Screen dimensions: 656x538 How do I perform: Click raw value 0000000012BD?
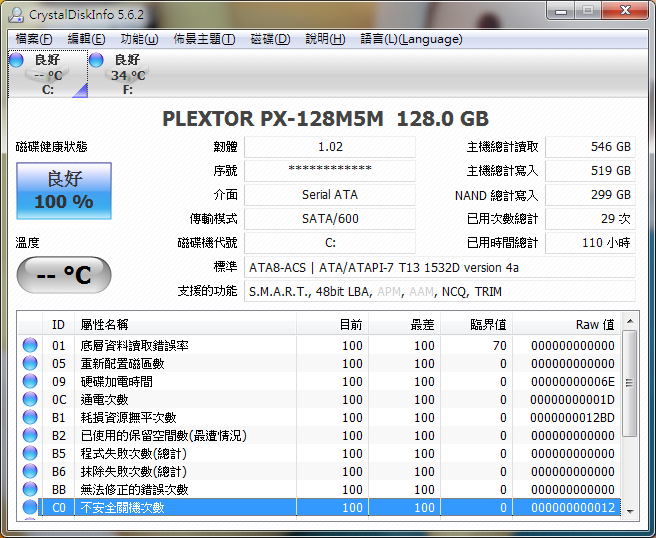(x=572, y=417)
